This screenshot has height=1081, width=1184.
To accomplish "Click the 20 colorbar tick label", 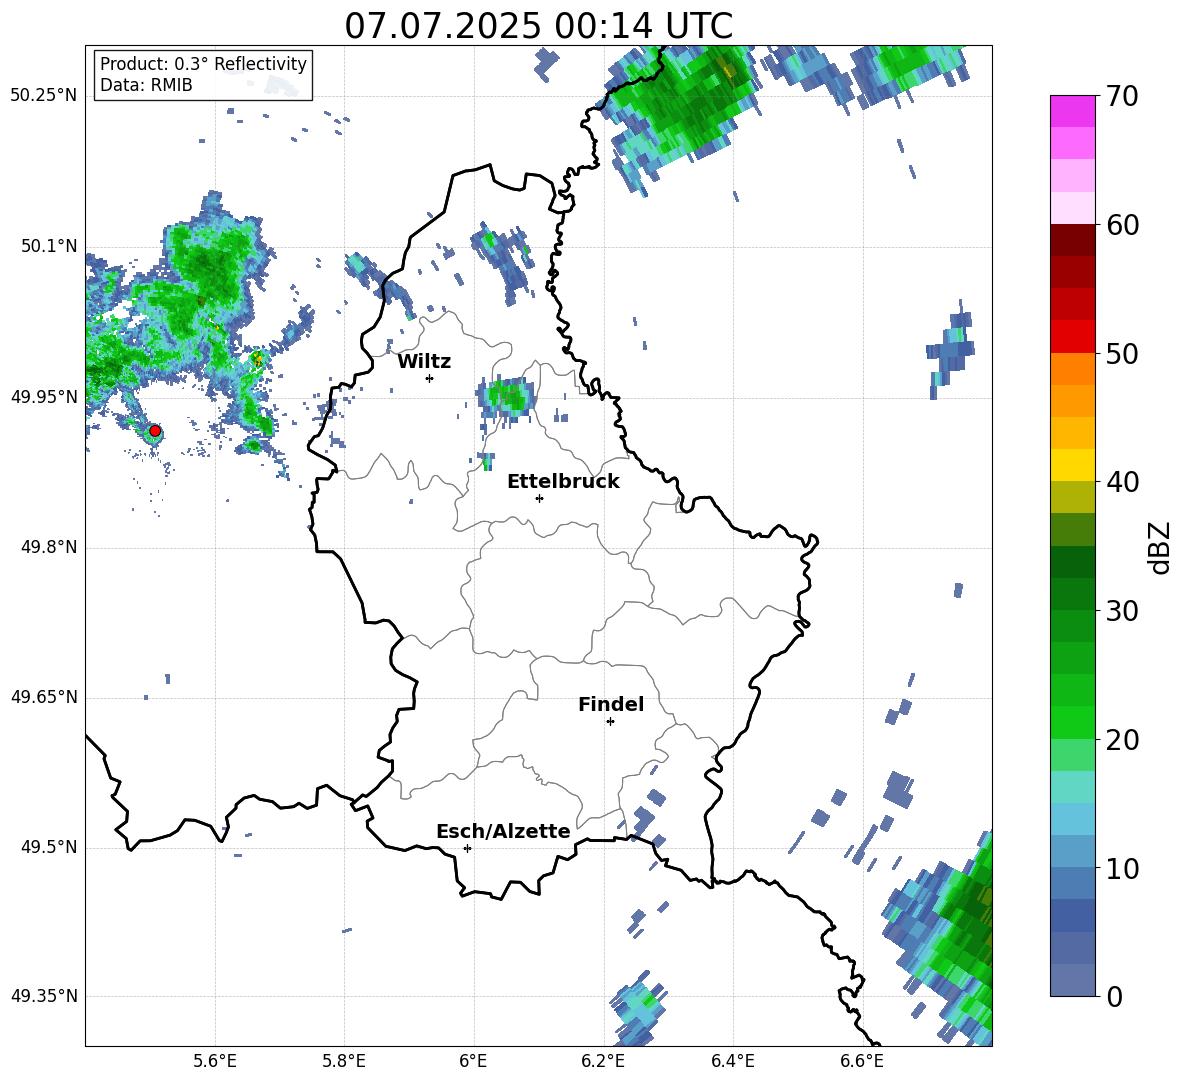I will pyautogui.click(x=1122, y=740).
